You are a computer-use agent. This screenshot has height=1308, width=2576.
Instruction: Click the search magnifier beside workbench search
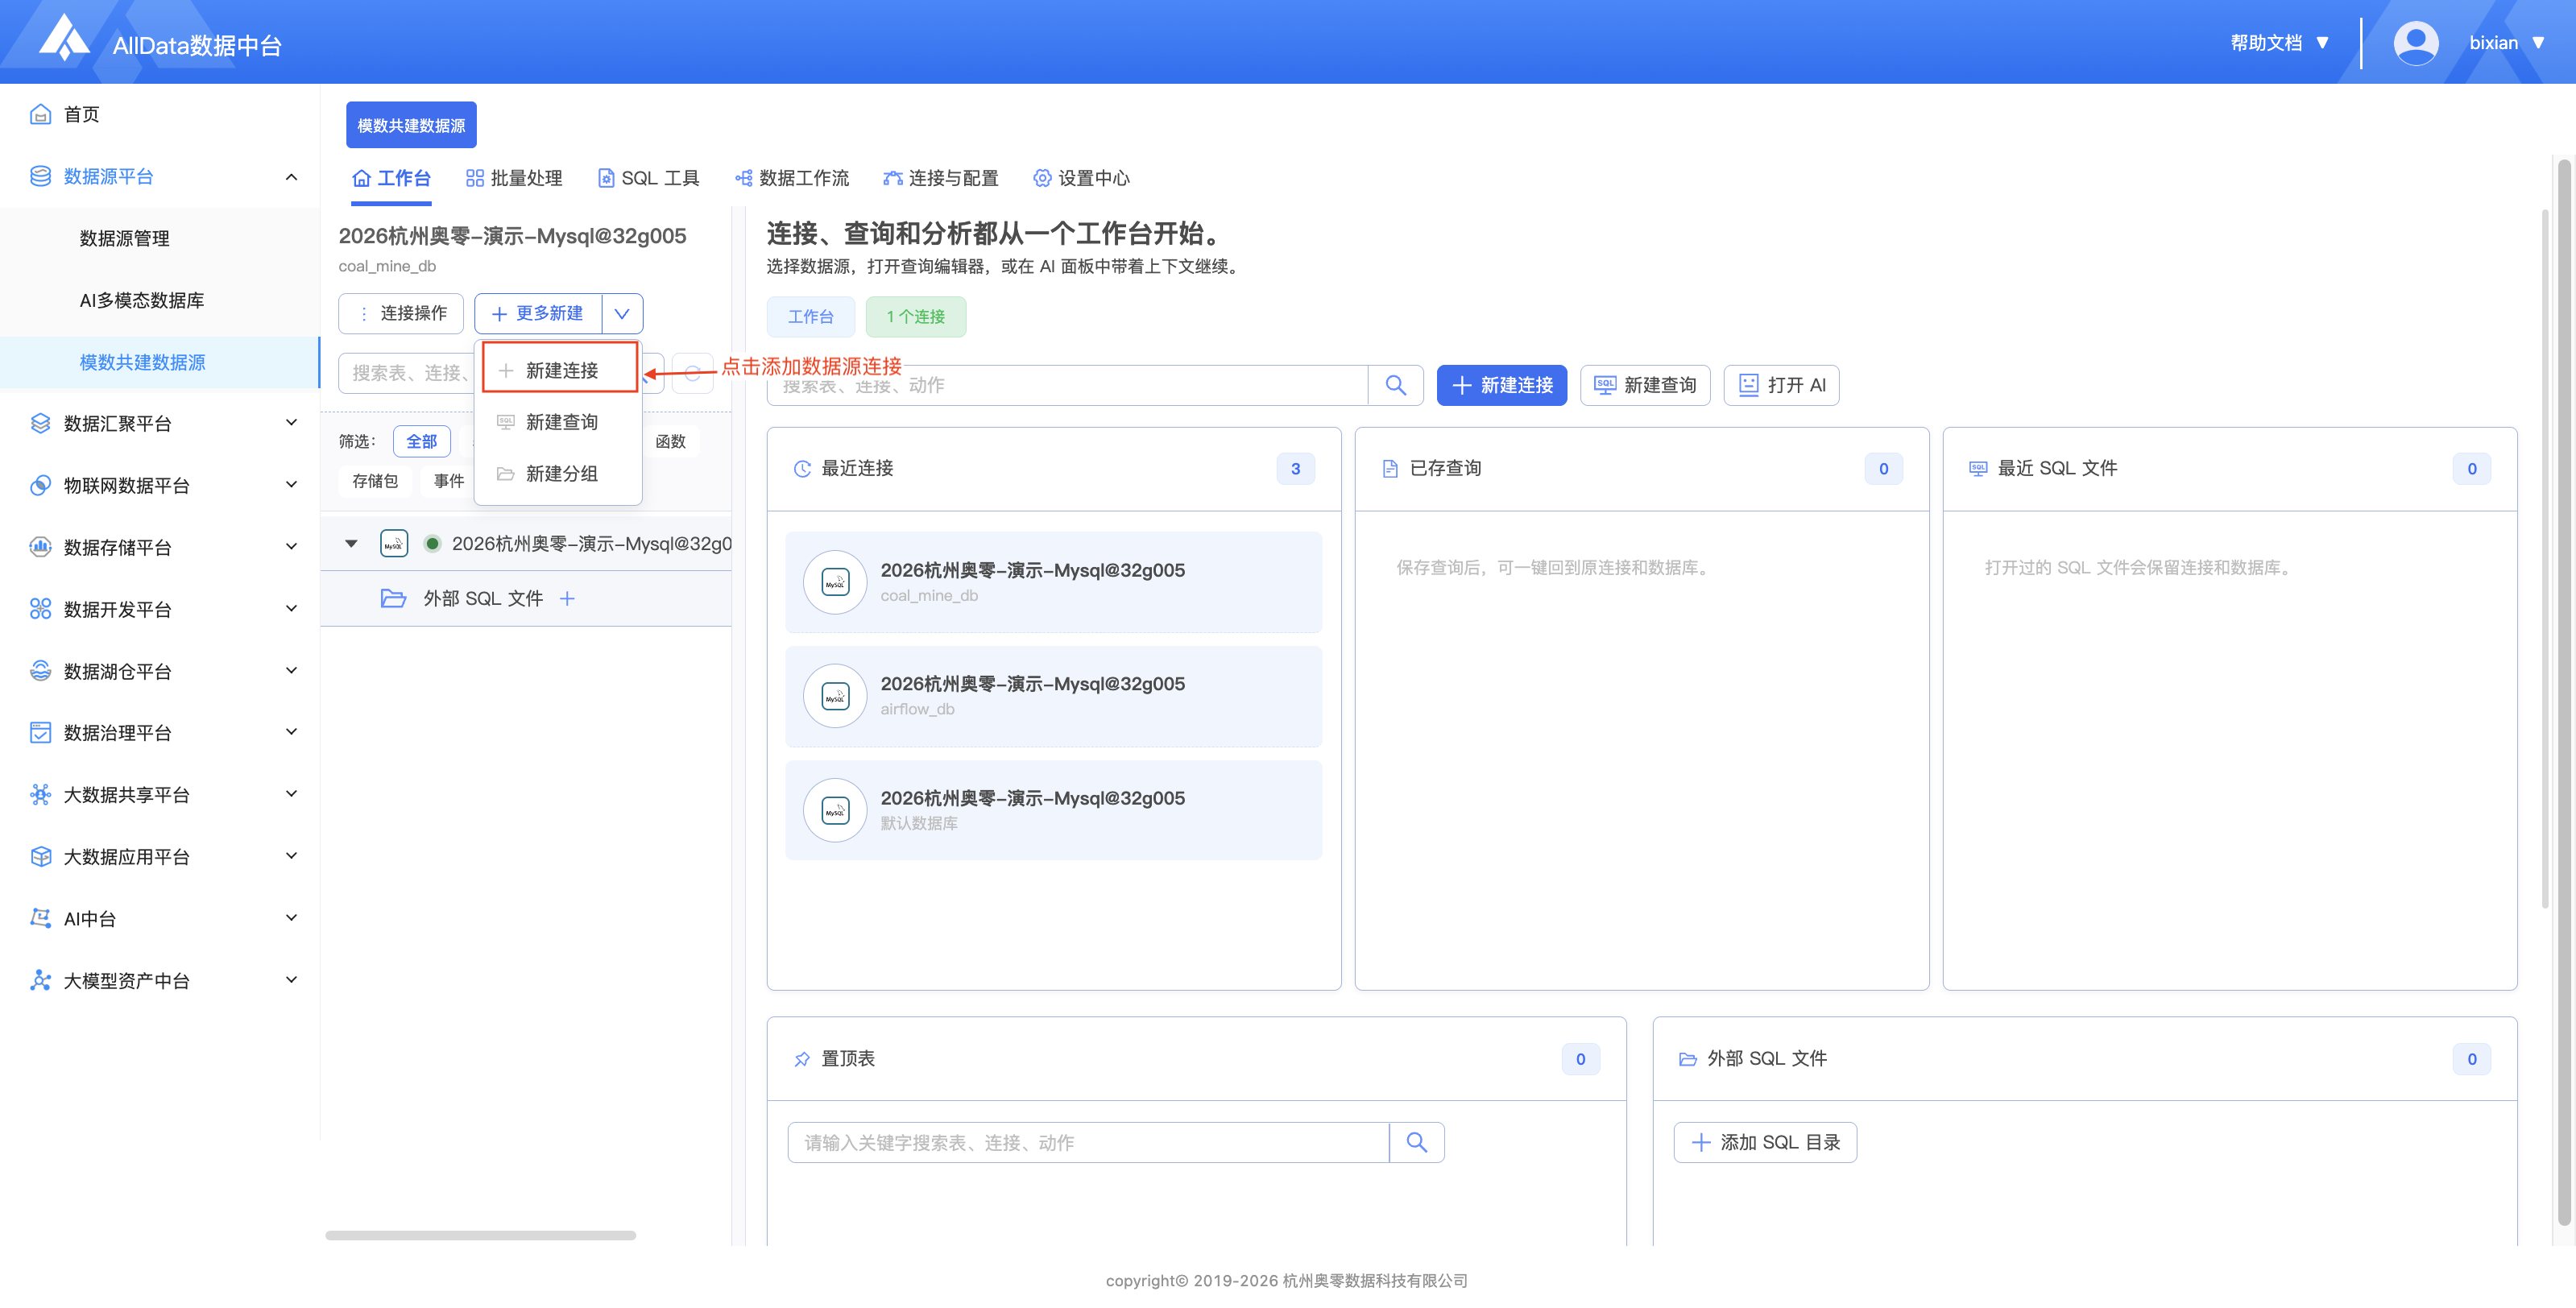coord(1396,385)
